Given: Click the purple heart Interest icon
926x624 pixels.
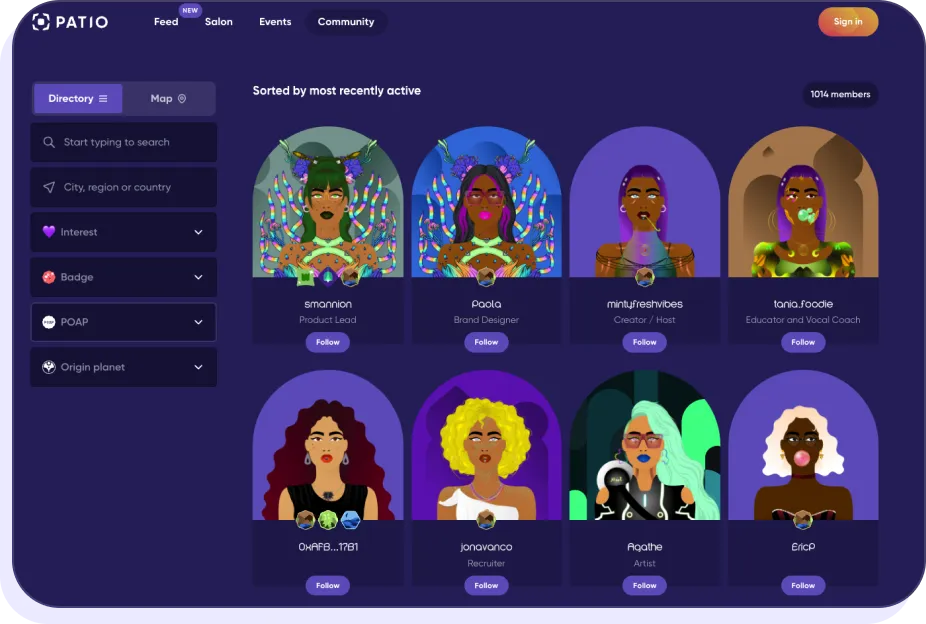Looking at the screenshot, I should (x=49, y=232).
